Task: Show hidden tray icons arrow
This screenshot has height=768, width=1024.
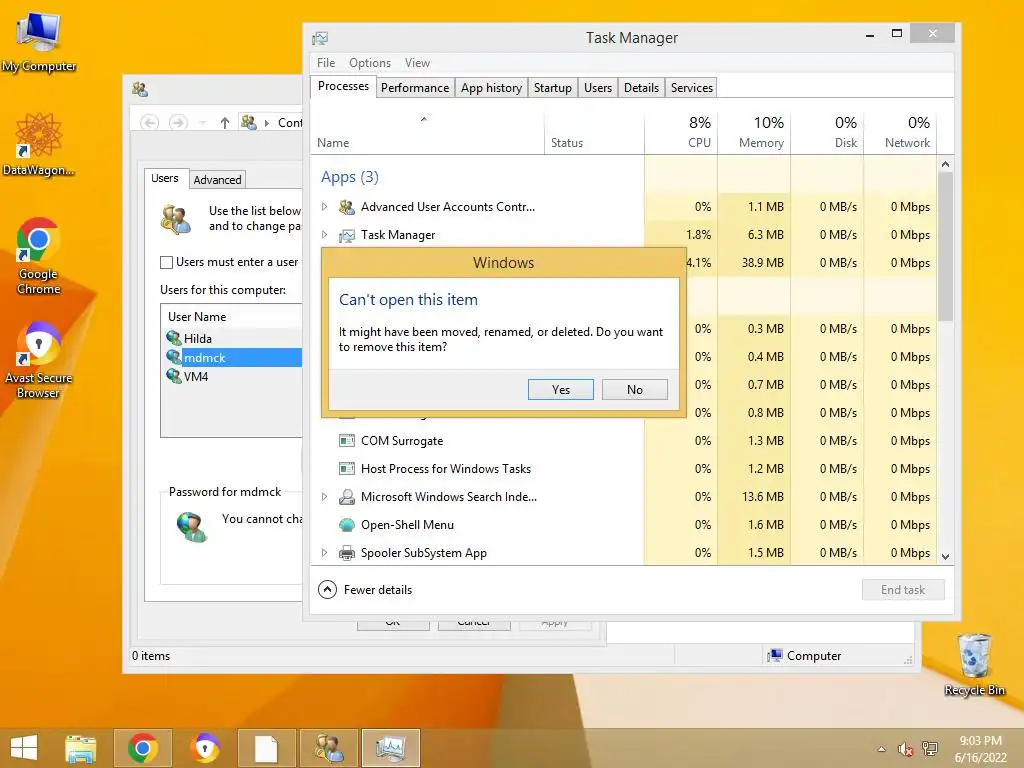Action: click(x=882, y=749)
